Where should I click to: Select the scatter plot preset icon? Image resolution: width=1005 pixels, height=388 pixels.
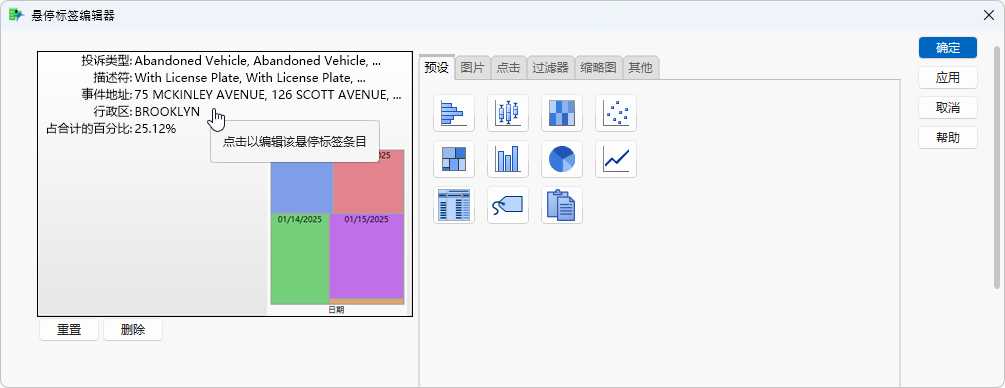615,113
